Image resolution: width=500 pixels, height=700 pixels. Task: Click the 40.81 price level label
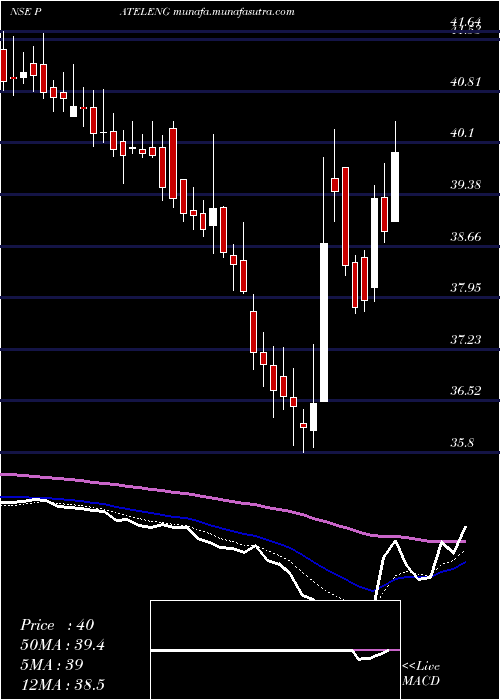(466, 82)
